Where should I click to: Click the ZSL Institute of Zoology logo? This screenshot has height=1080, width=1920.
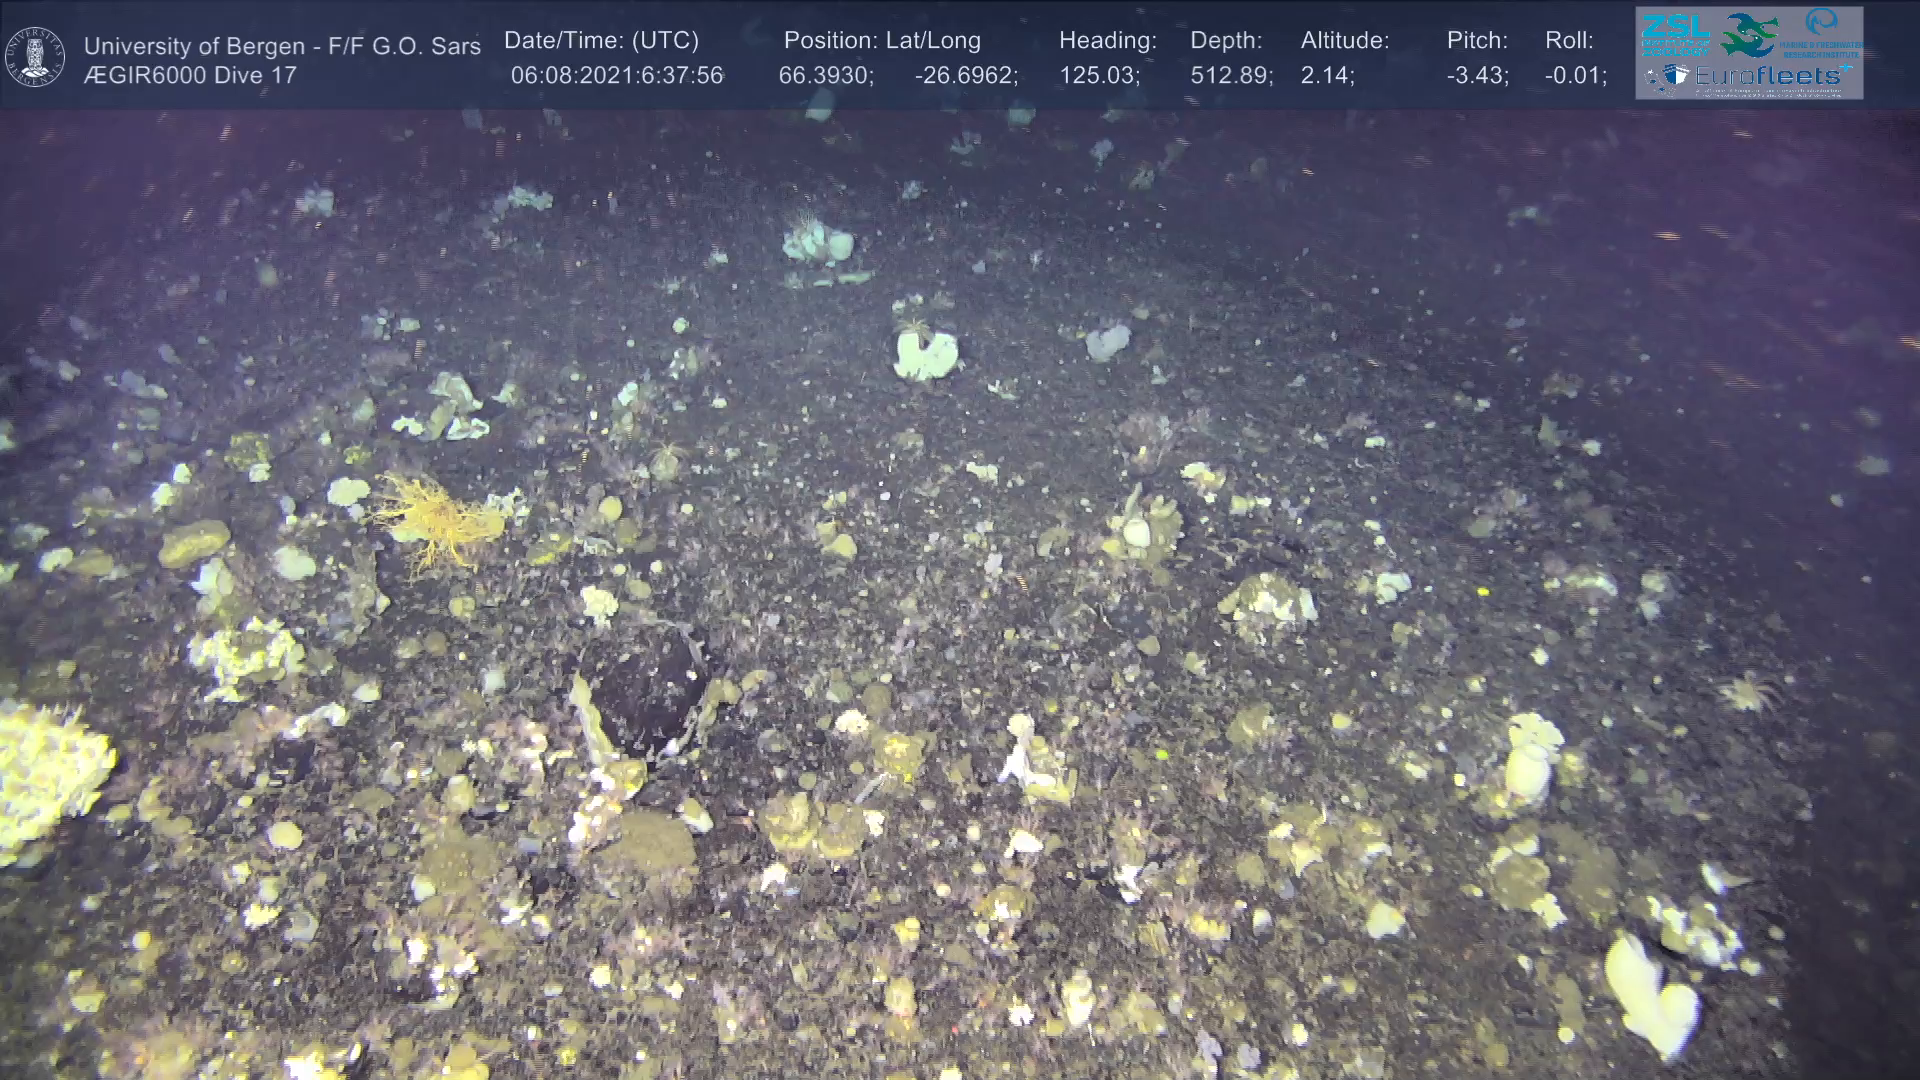1675,34
